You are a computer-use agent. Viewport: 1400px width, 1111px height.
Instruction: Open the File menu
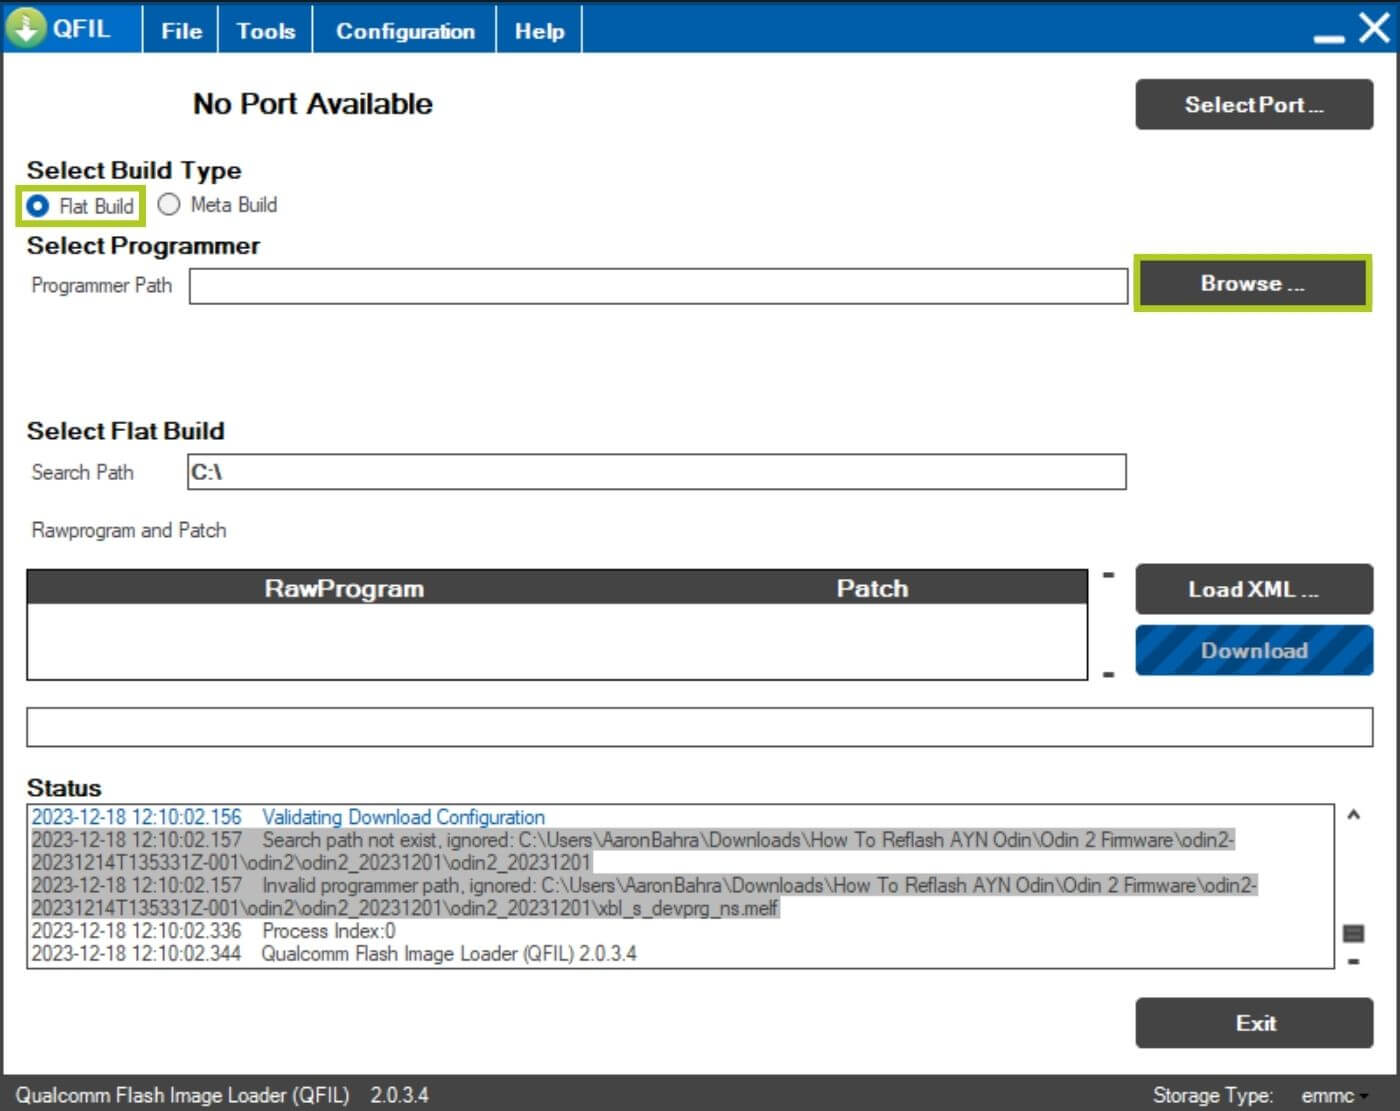pos(181,31)
